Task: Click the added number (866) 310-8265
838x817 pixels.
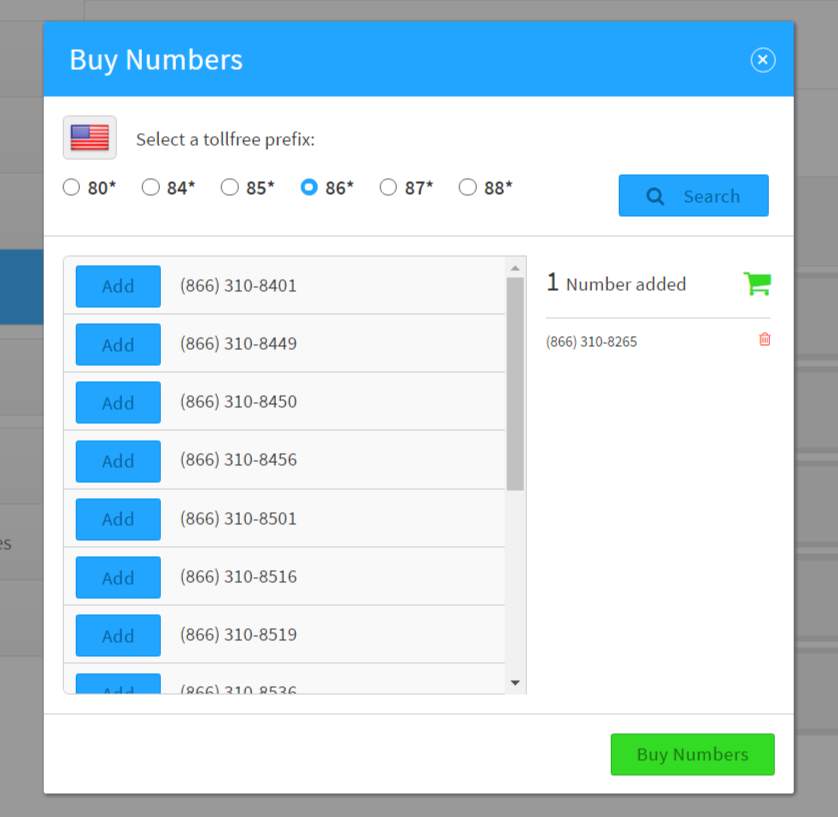Action: click(x=592, y=342)
